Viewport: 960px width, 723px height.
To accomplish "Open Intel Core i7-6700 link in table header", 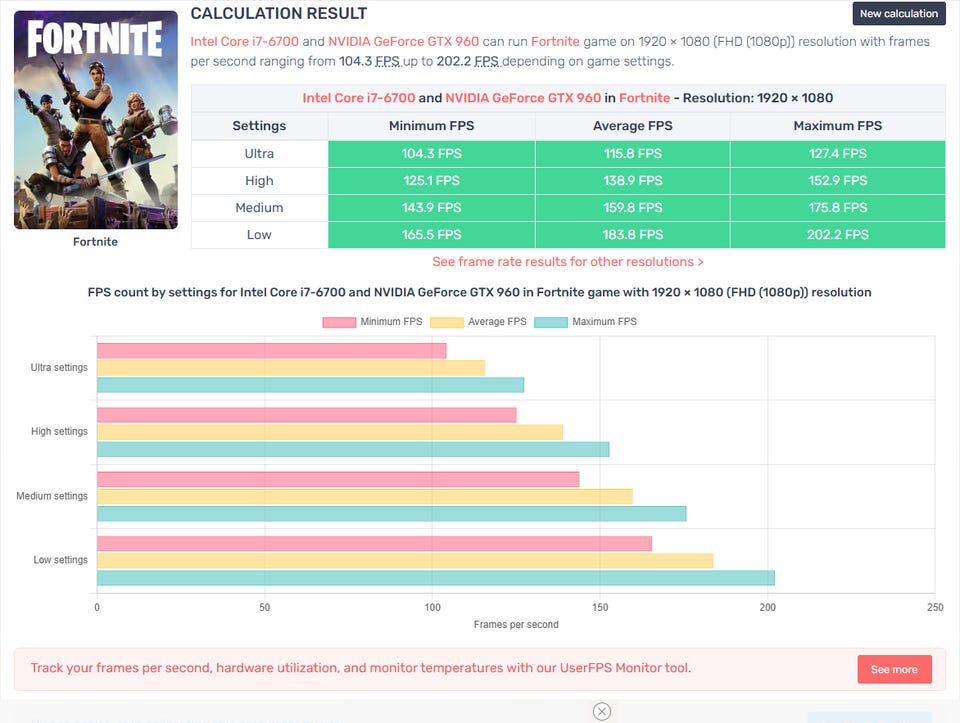I will pyautogui.click(x=359, y=98).
